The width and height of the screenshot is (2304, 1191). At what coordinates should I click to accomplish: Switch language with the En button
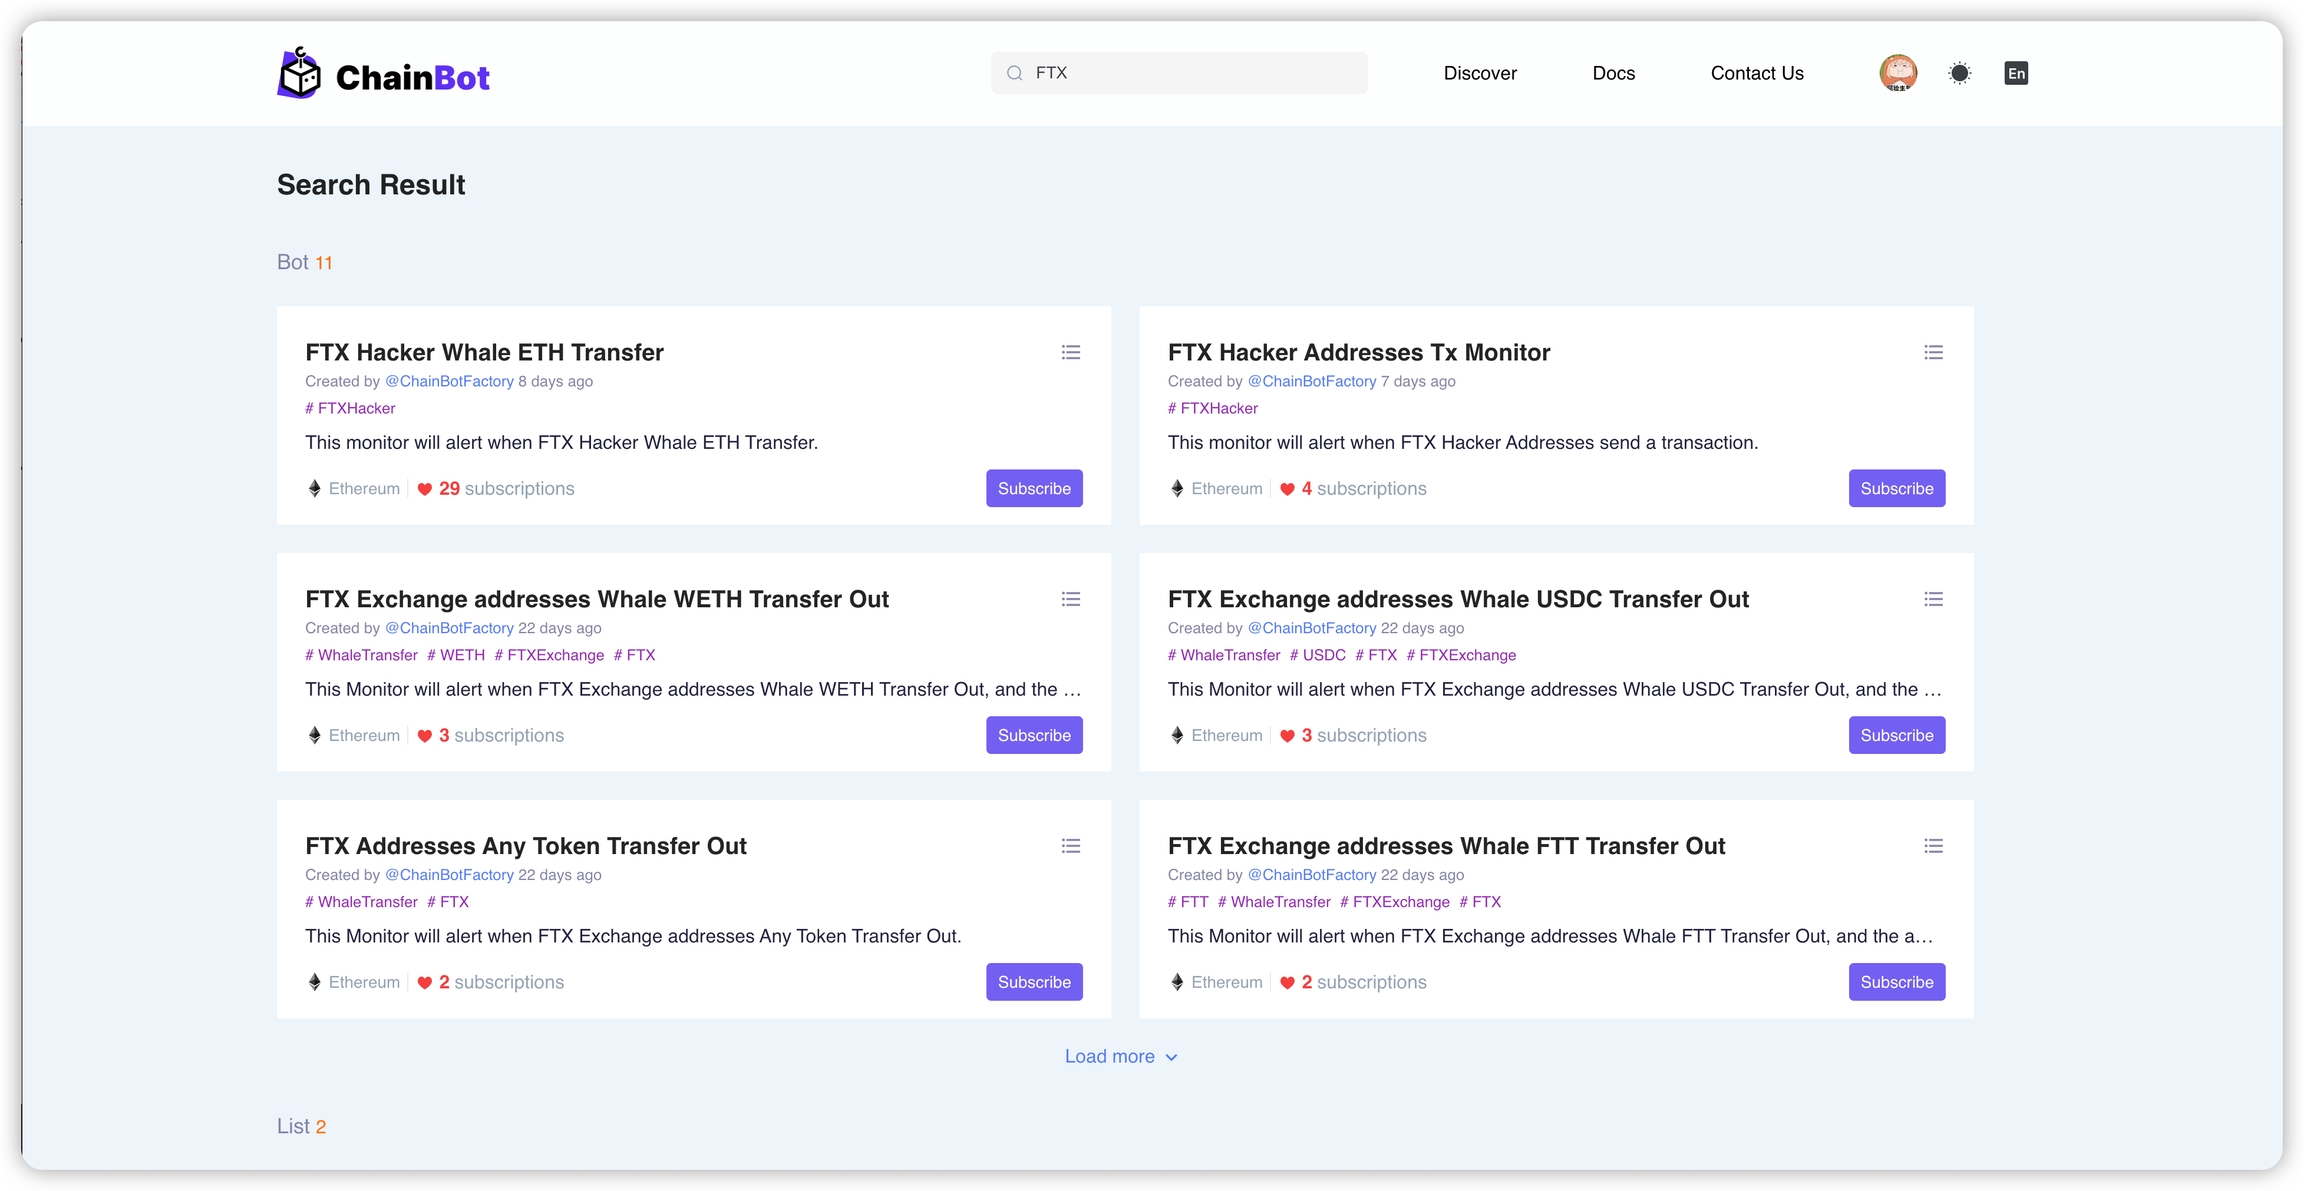[2015, 73]
